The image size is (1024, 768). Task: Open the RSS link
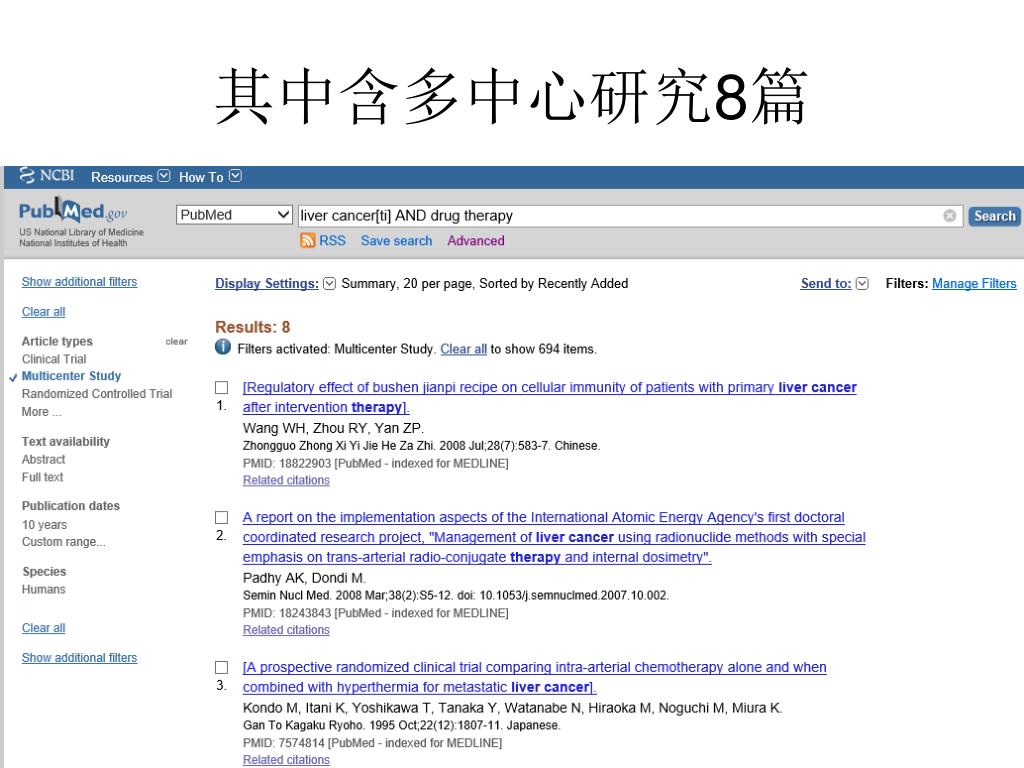click(332, 240)
